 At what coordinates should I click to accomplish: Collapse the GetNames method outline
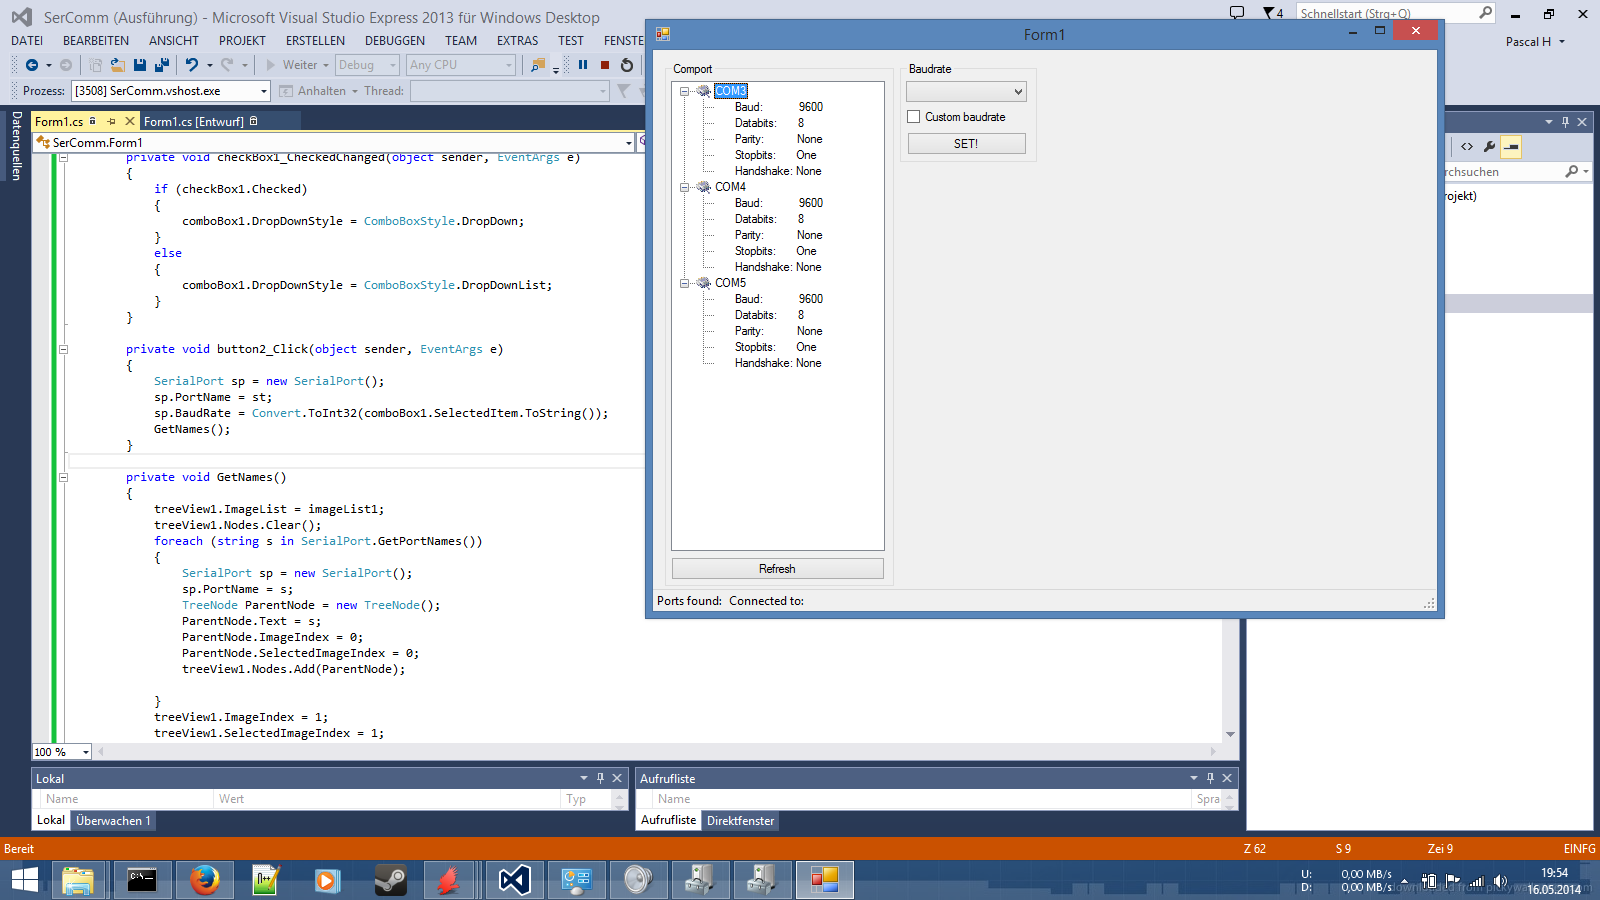(x=63, y=477)
